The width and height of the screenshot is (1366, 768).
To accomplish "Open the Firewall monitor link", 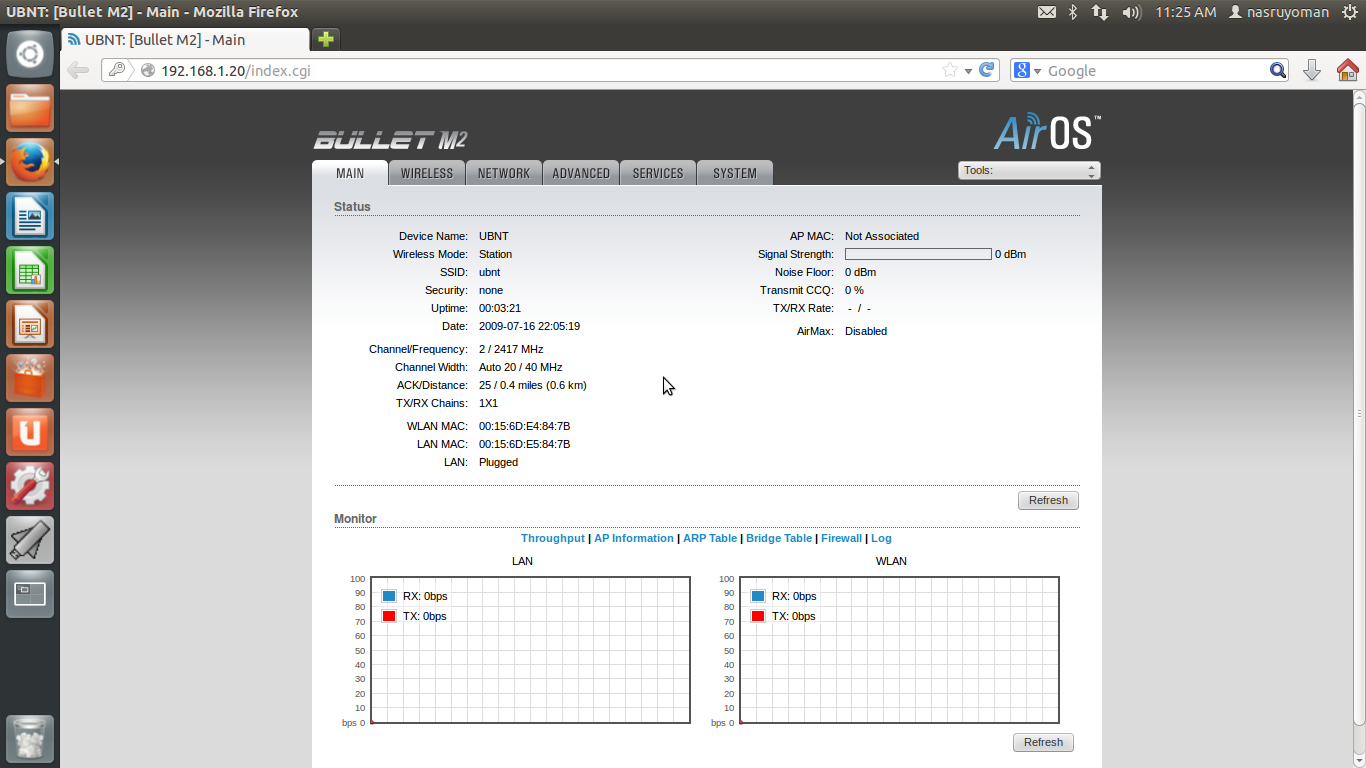I will pyautogui.click(x=841, y=538).
